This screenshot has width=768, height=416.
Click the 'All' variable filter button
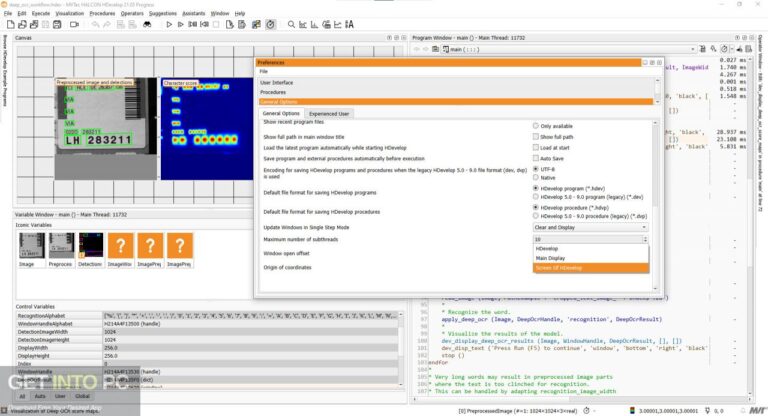22,396
